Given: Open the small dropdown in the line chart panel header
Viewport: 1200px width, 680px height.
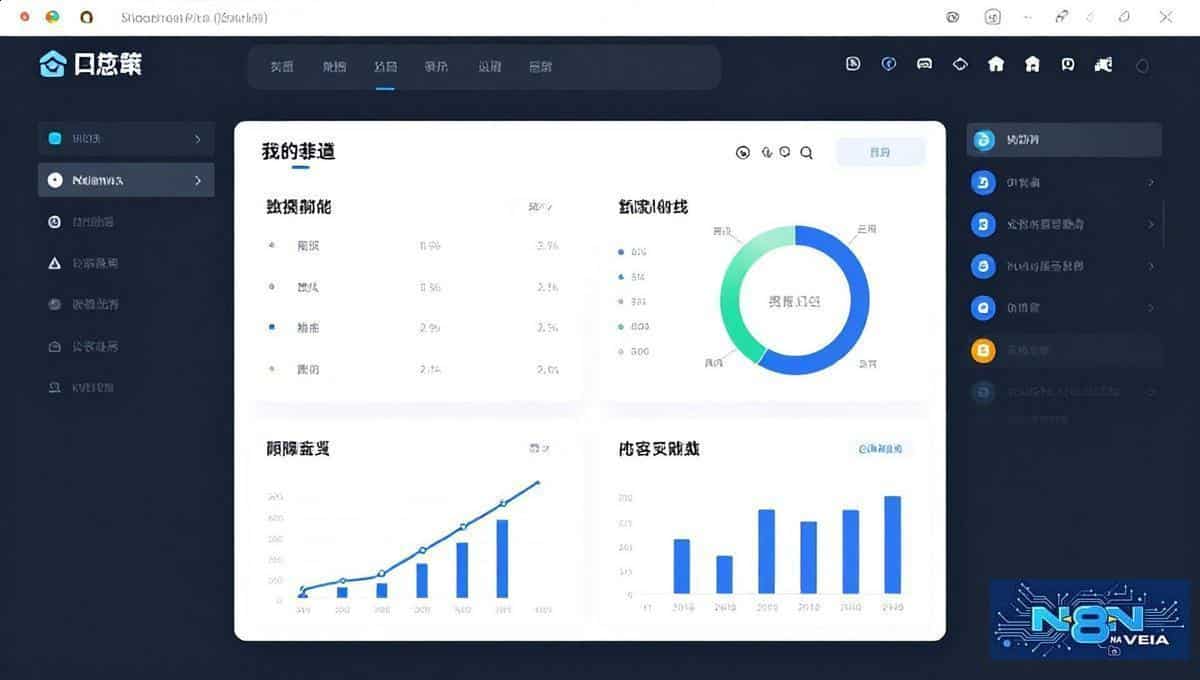Looking at the screenshot, I should point(539,449).
